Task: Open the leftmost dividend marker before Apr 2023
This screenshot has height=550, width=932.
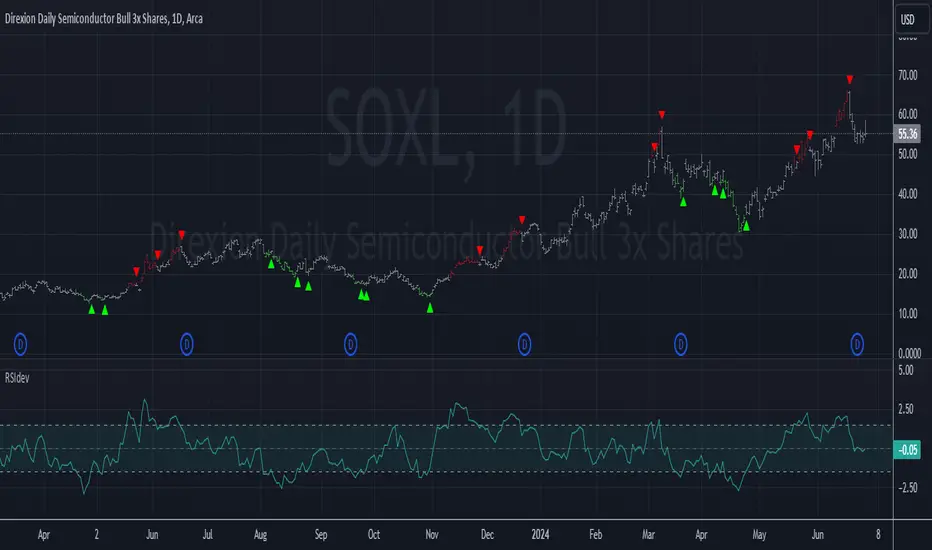Action: coord(20,344)
